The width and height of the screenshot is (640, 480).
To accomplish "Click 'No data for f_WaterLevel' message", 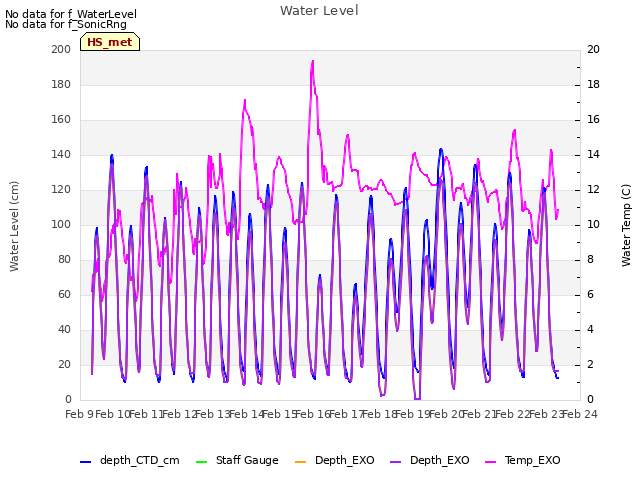I will point(71,14).
